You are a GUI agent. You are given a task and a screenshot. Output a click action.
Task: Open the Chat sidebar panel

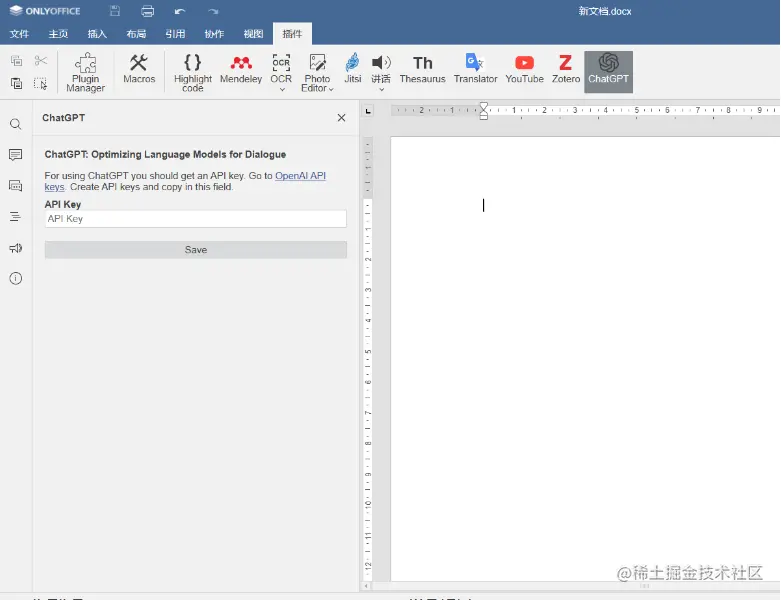[x=16, y=186]
